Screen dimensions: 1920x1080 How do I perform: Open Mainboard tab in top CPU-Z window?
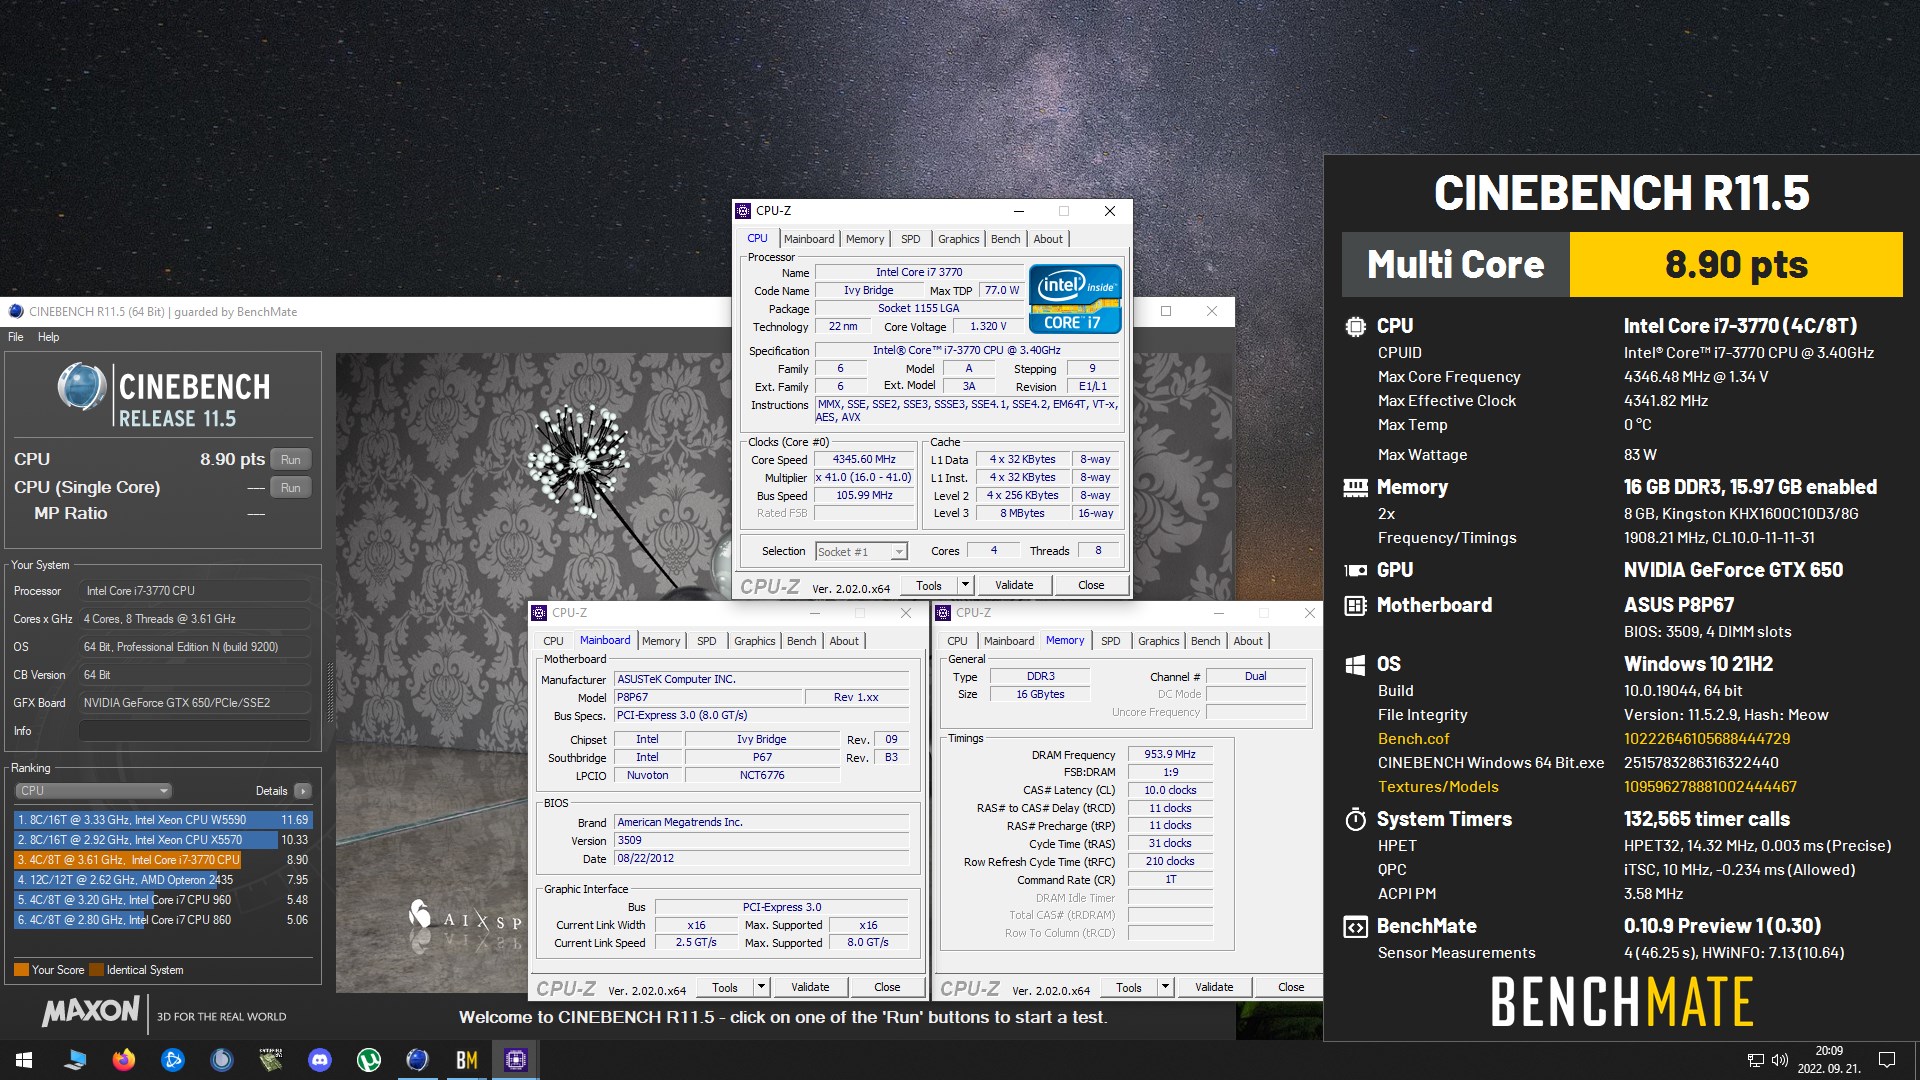pyautogui.click(x=808, y=239)
